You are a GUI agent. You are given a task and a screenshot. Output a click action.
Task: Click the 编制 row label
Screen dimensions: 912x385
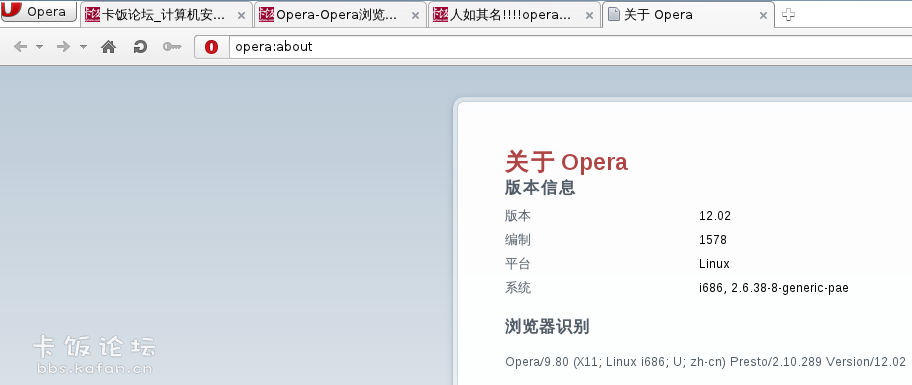point(518,240)
